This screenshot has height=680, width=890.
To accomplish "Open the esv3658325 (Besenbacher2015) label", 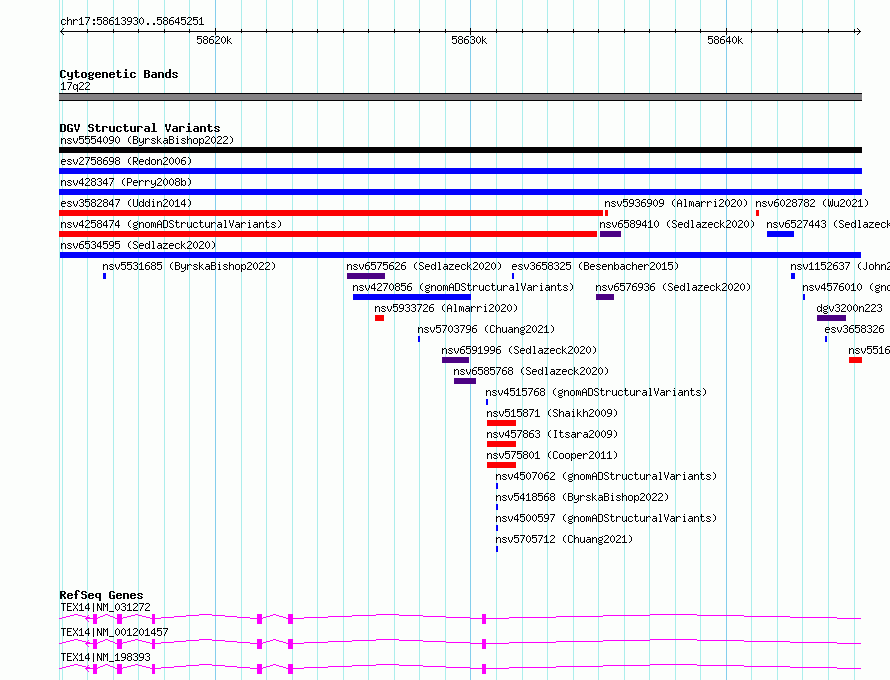I will 595,266.
